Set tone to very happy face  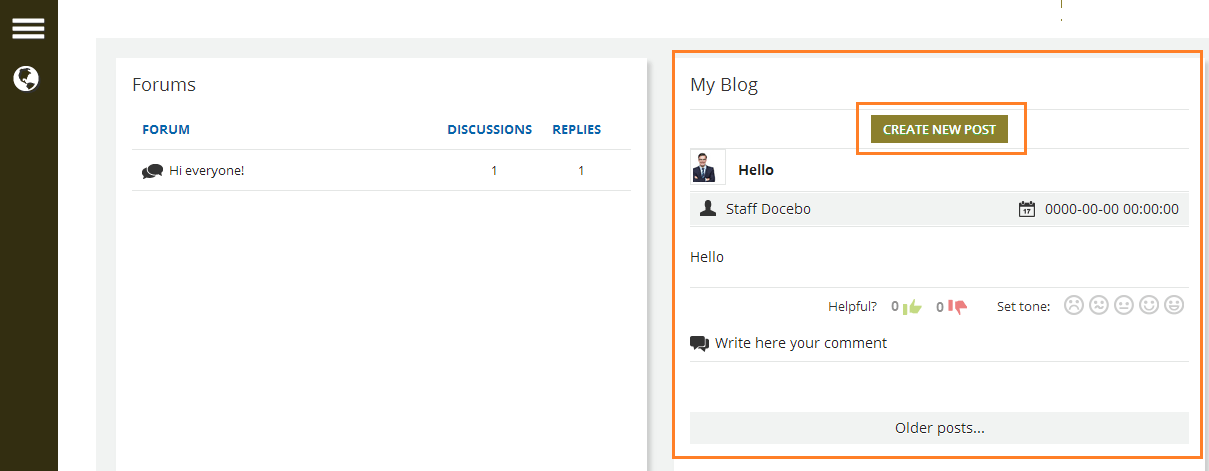pos(1174,305)
